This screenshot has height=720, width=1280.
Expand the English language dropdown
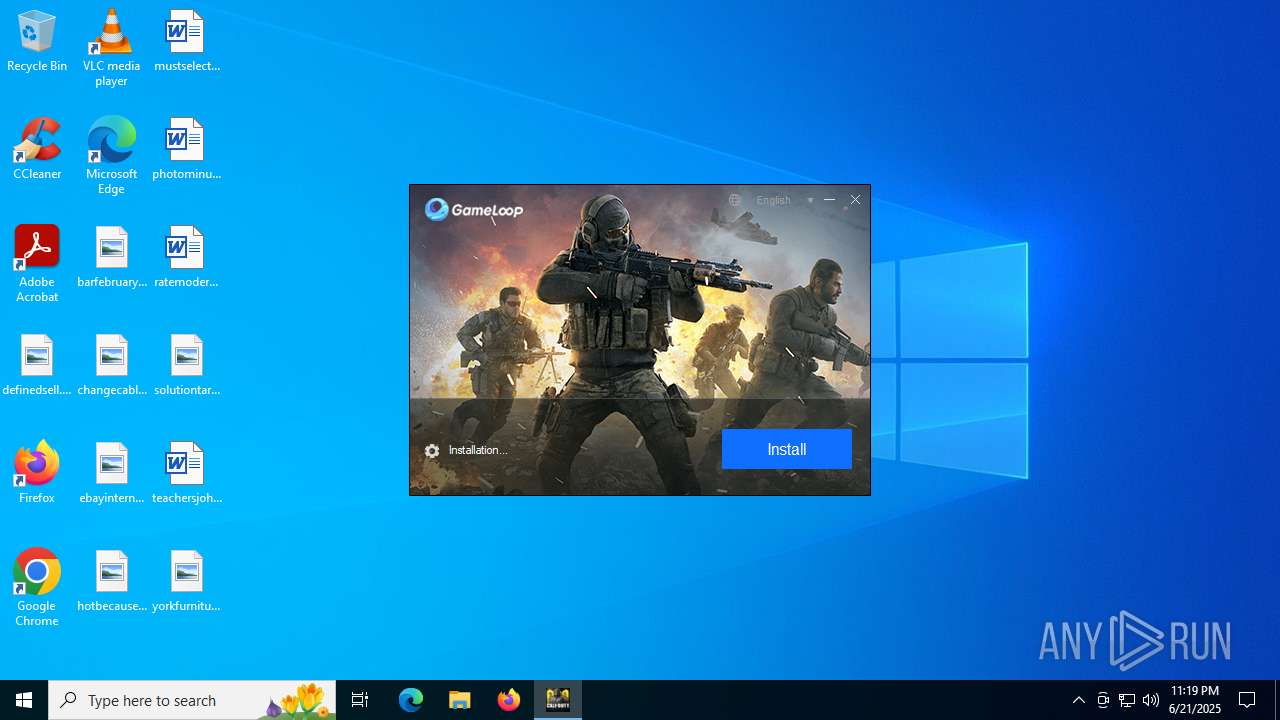coord(785,200)
